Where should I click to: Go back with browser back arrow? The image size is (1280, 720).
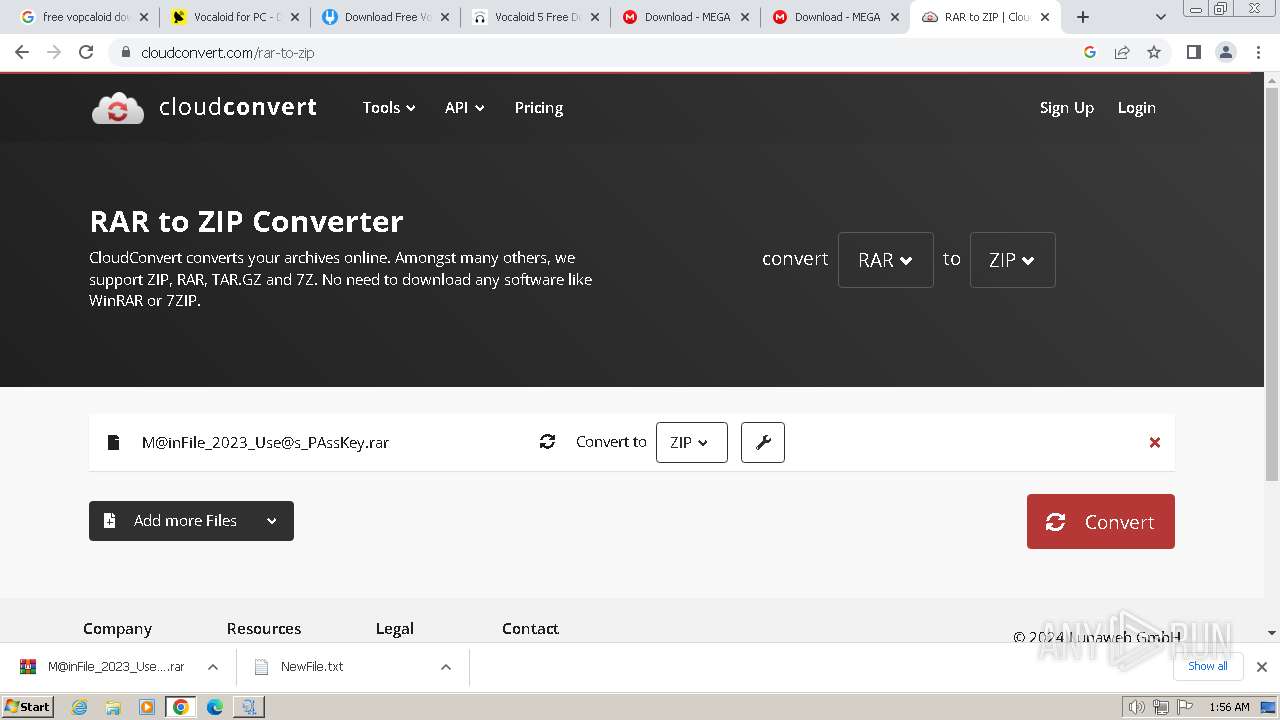22,52
